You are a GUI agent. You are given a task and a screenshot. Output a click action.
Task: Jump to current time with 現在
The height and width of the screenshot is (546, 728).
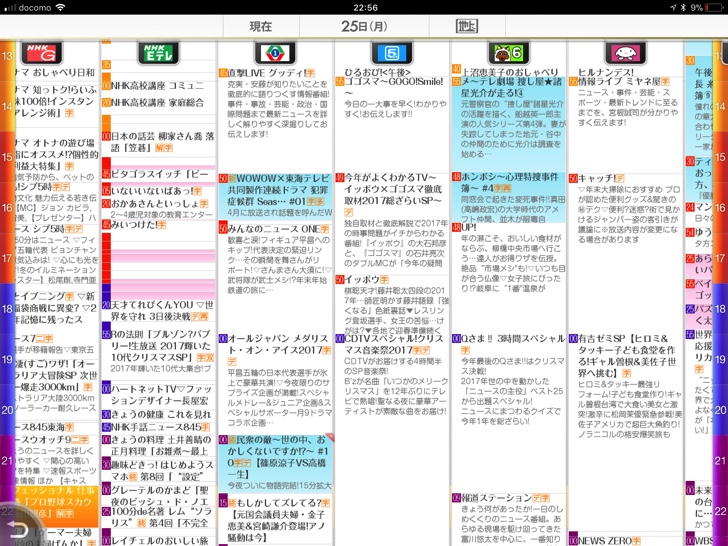pyautogui.click(x=260, y=26)
